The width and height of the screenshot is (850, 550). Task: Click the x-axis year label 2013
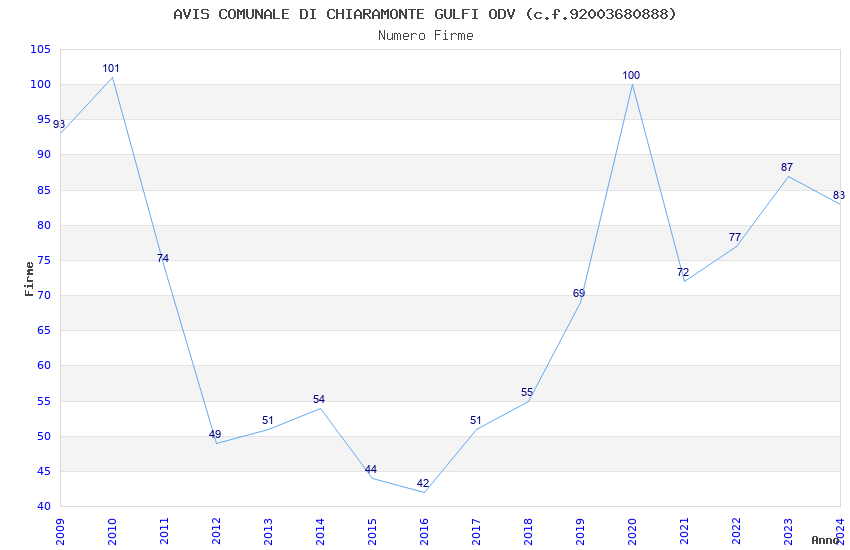point(268,531)
